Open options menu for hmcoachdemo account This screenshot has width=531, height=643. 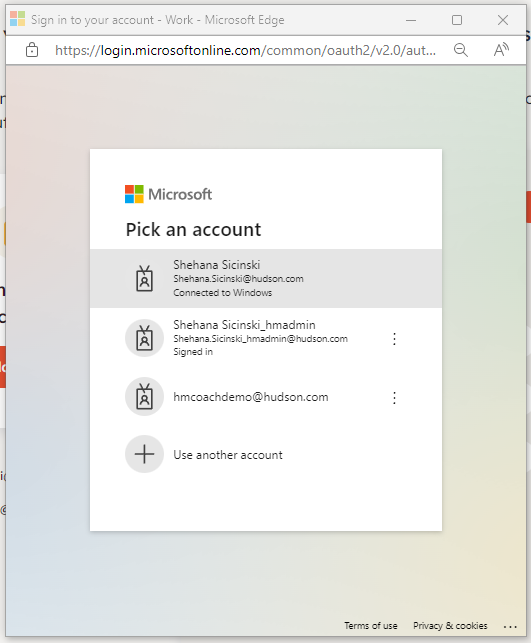394,398
